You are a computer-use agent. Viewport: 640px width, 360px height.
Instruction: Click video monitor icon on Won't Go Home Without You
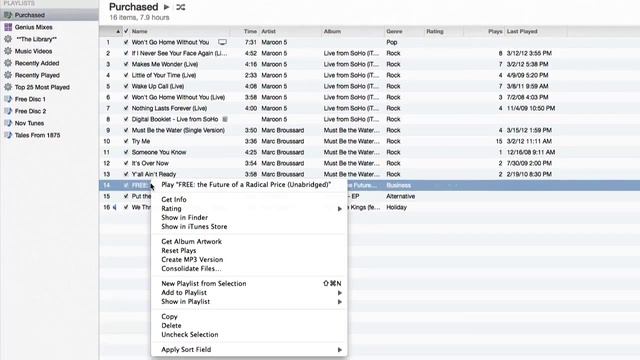(x=222, y=42)
